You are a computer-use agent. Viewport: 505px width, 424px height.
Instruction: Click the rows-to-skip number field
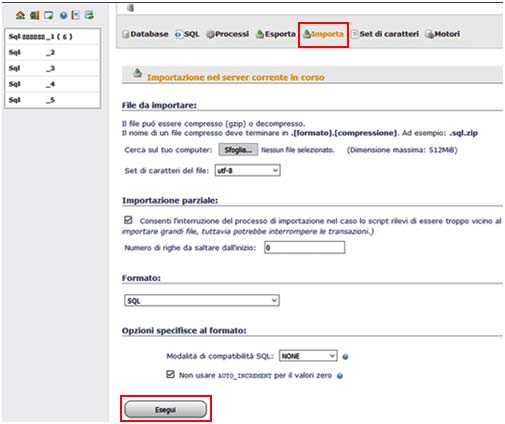coord(305,248)
